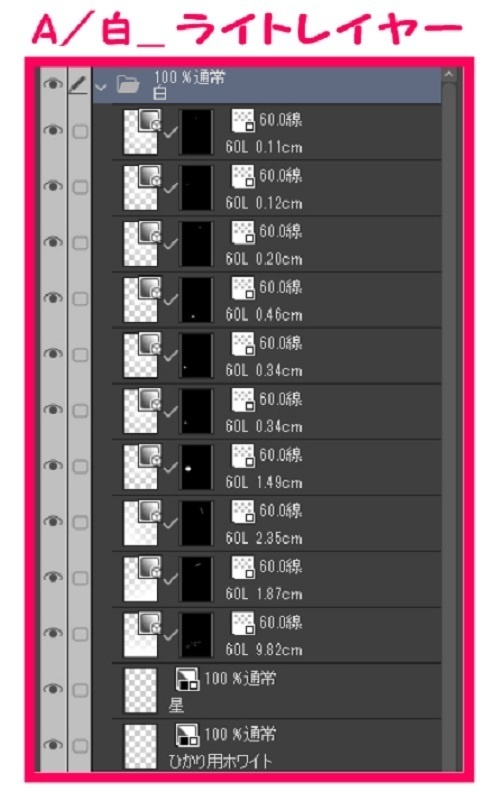Image resolution: width=500 pixels, height=806 pixels.
Task: Enable the checkbox next to 60L 0.20cm layer
Action: (x=80, y=243)
